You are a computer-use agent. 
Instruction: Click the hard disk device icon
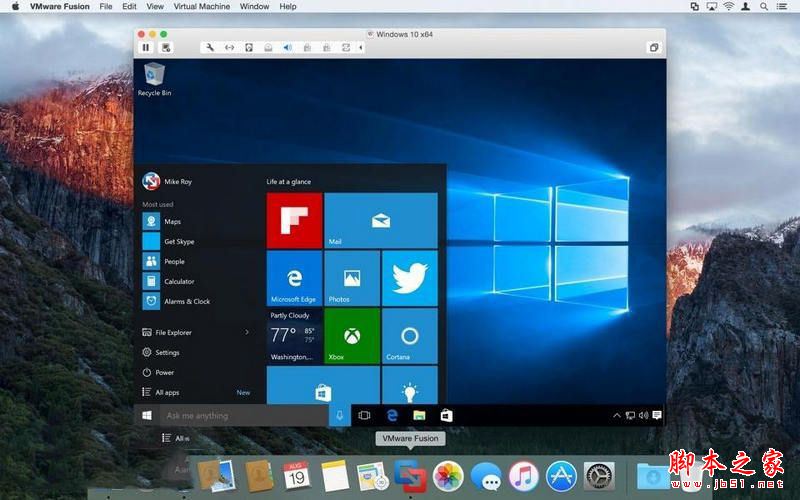tap(249, 47)
